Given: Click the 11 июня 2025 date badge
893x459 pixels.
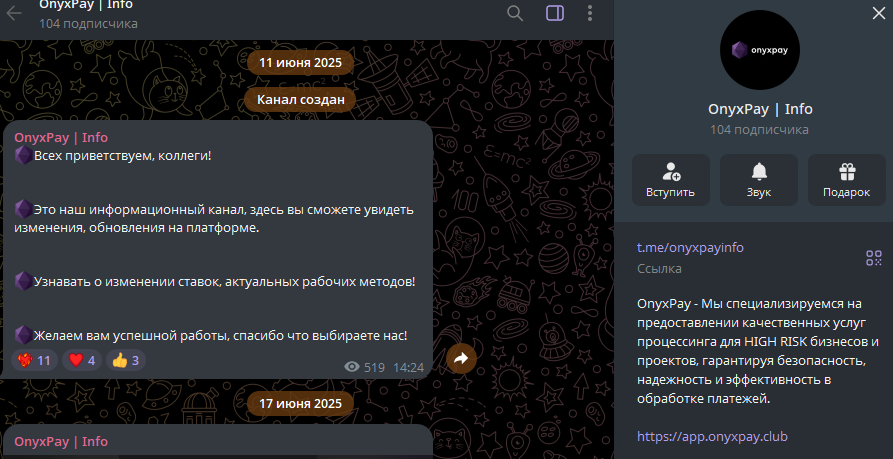Looking at the screenshot, I should point(300,63).
